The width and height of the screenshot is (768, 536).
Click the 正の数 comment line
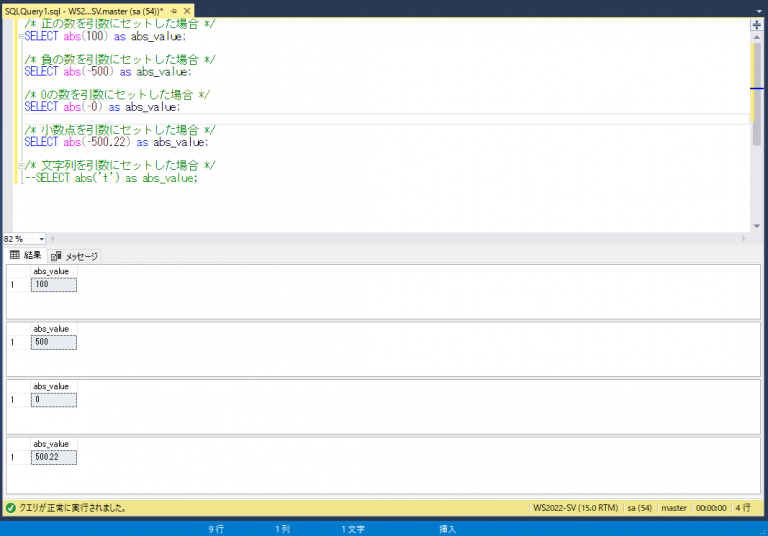click(x=120, y=24)
